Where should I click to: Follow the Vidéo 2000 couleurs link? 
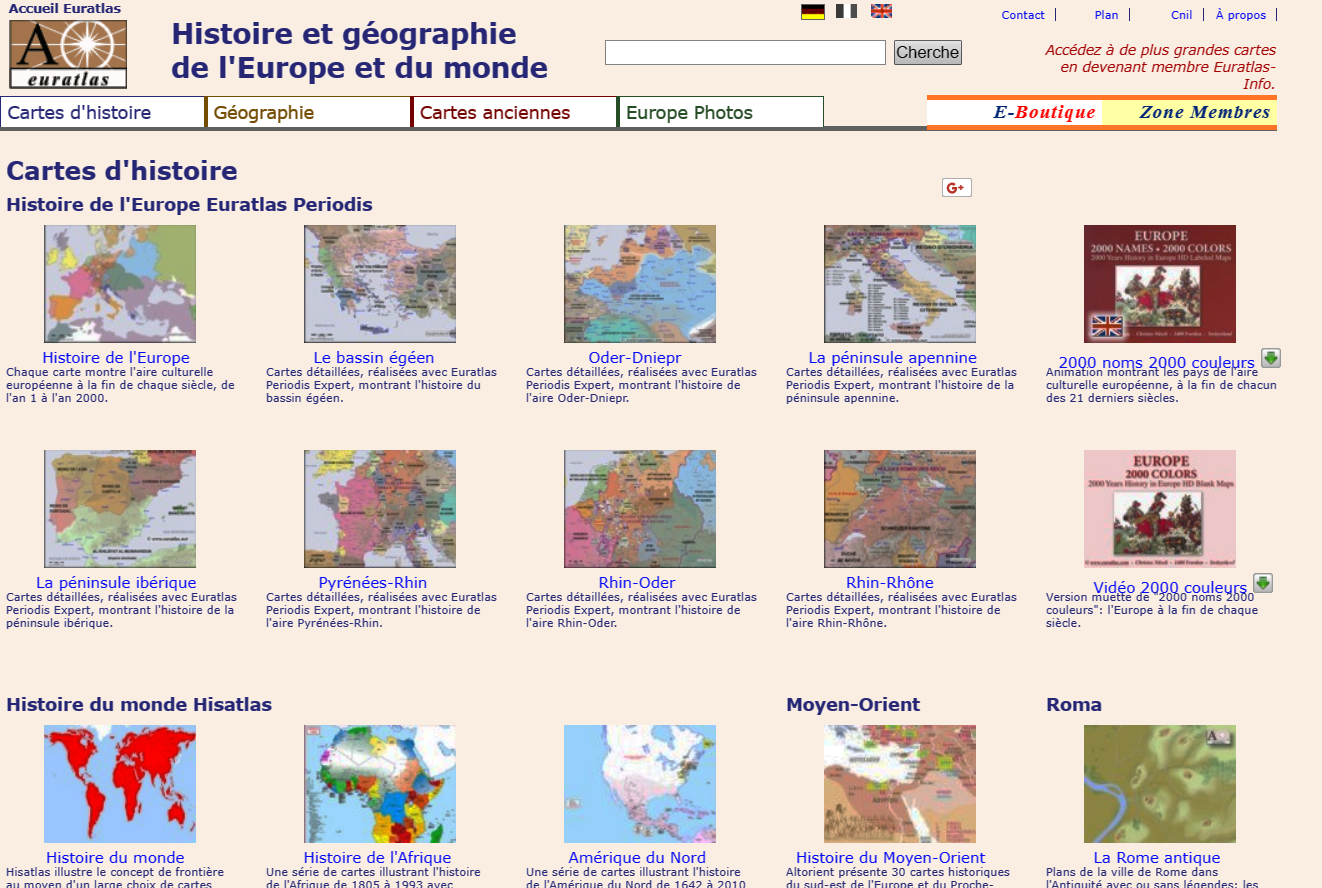click(1170, 588)
